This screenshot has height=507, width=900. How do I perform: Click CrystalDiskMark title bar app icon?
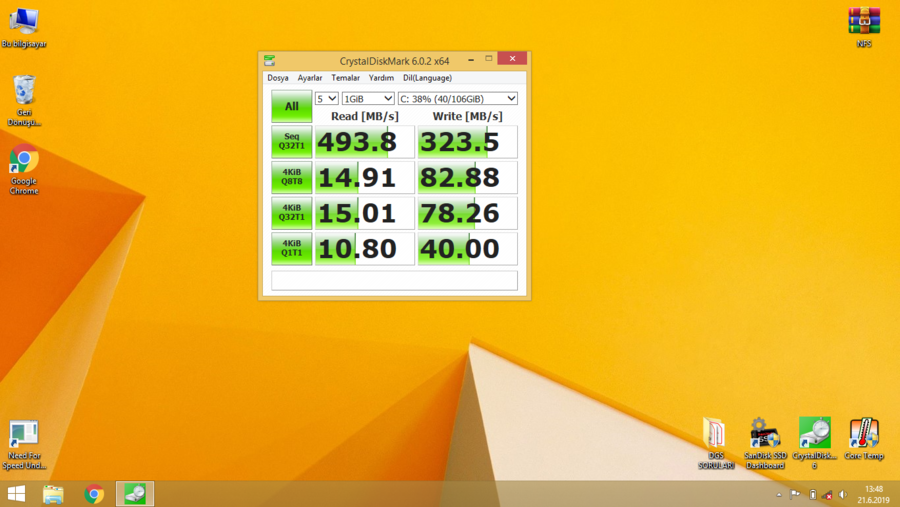(x=269, y=60)
